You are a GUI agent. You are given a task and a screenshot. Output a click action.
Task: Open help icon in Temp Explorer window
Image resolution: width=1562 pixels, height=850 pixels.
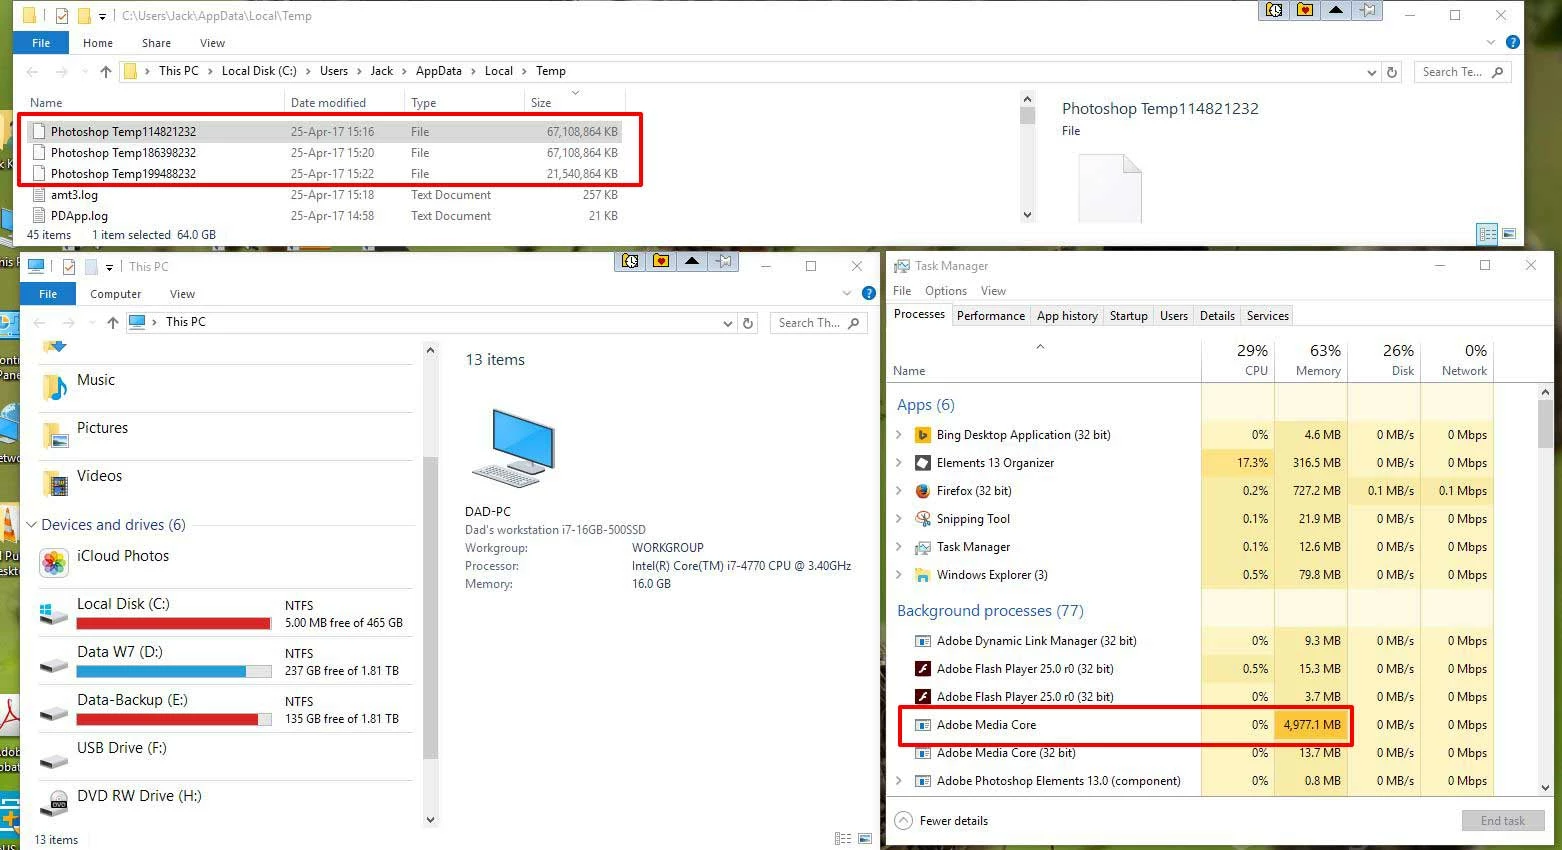[1513, 42]
